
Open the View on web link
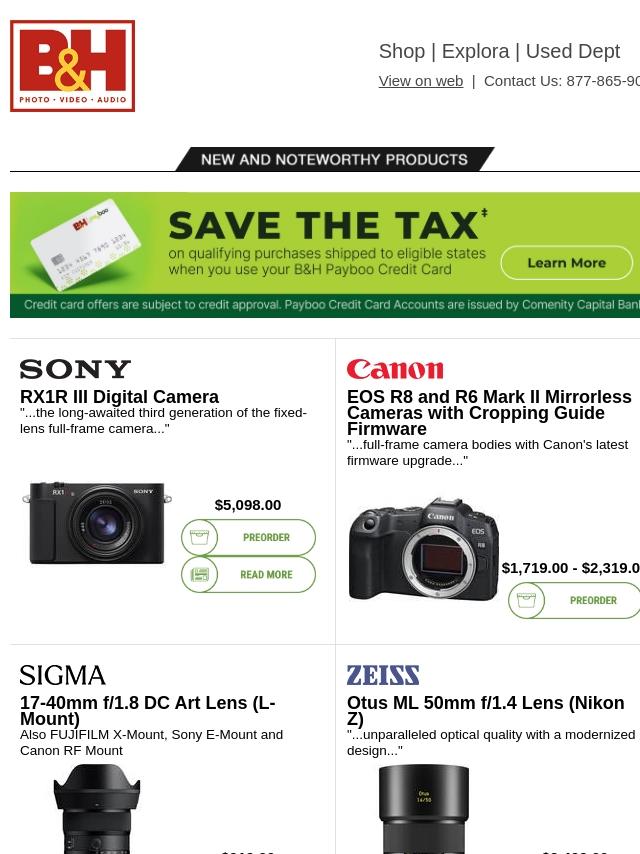[421, 81]
